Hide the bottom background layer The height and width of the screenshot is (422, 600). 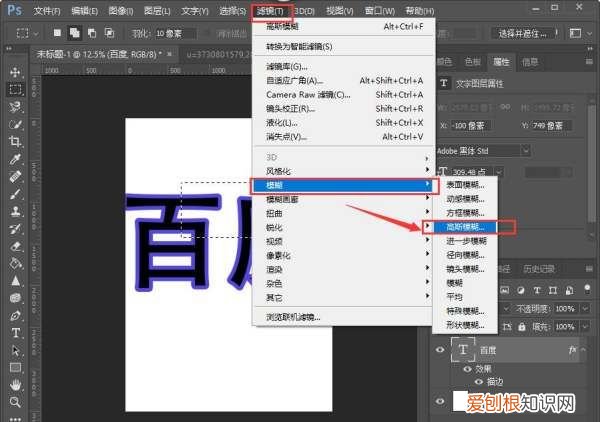(440, 401)
